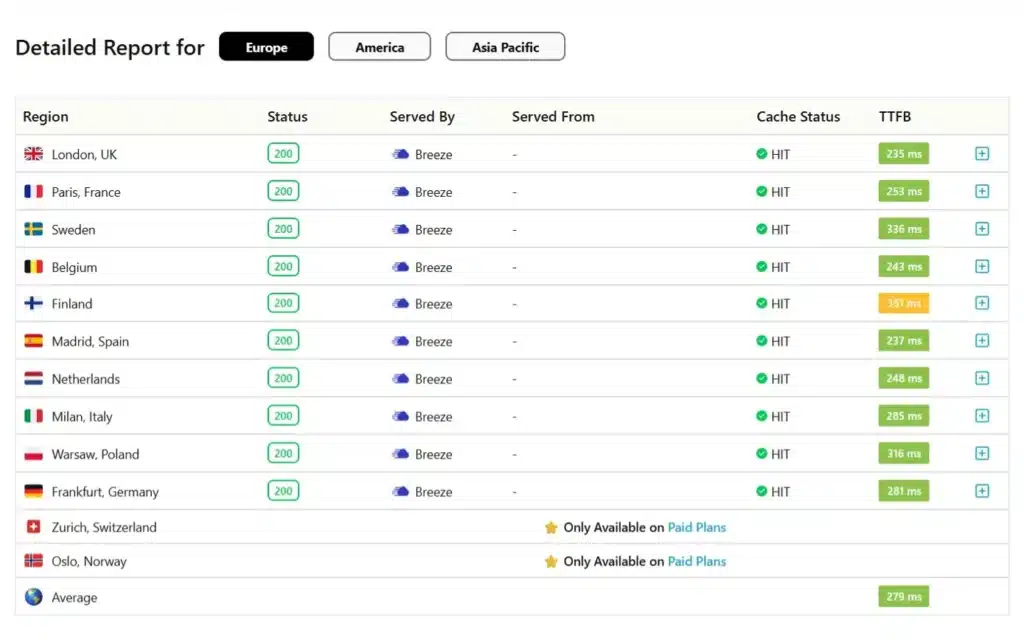
Task: Click Breeze cloud icon in Warsaw row
Action: point(400,454)
